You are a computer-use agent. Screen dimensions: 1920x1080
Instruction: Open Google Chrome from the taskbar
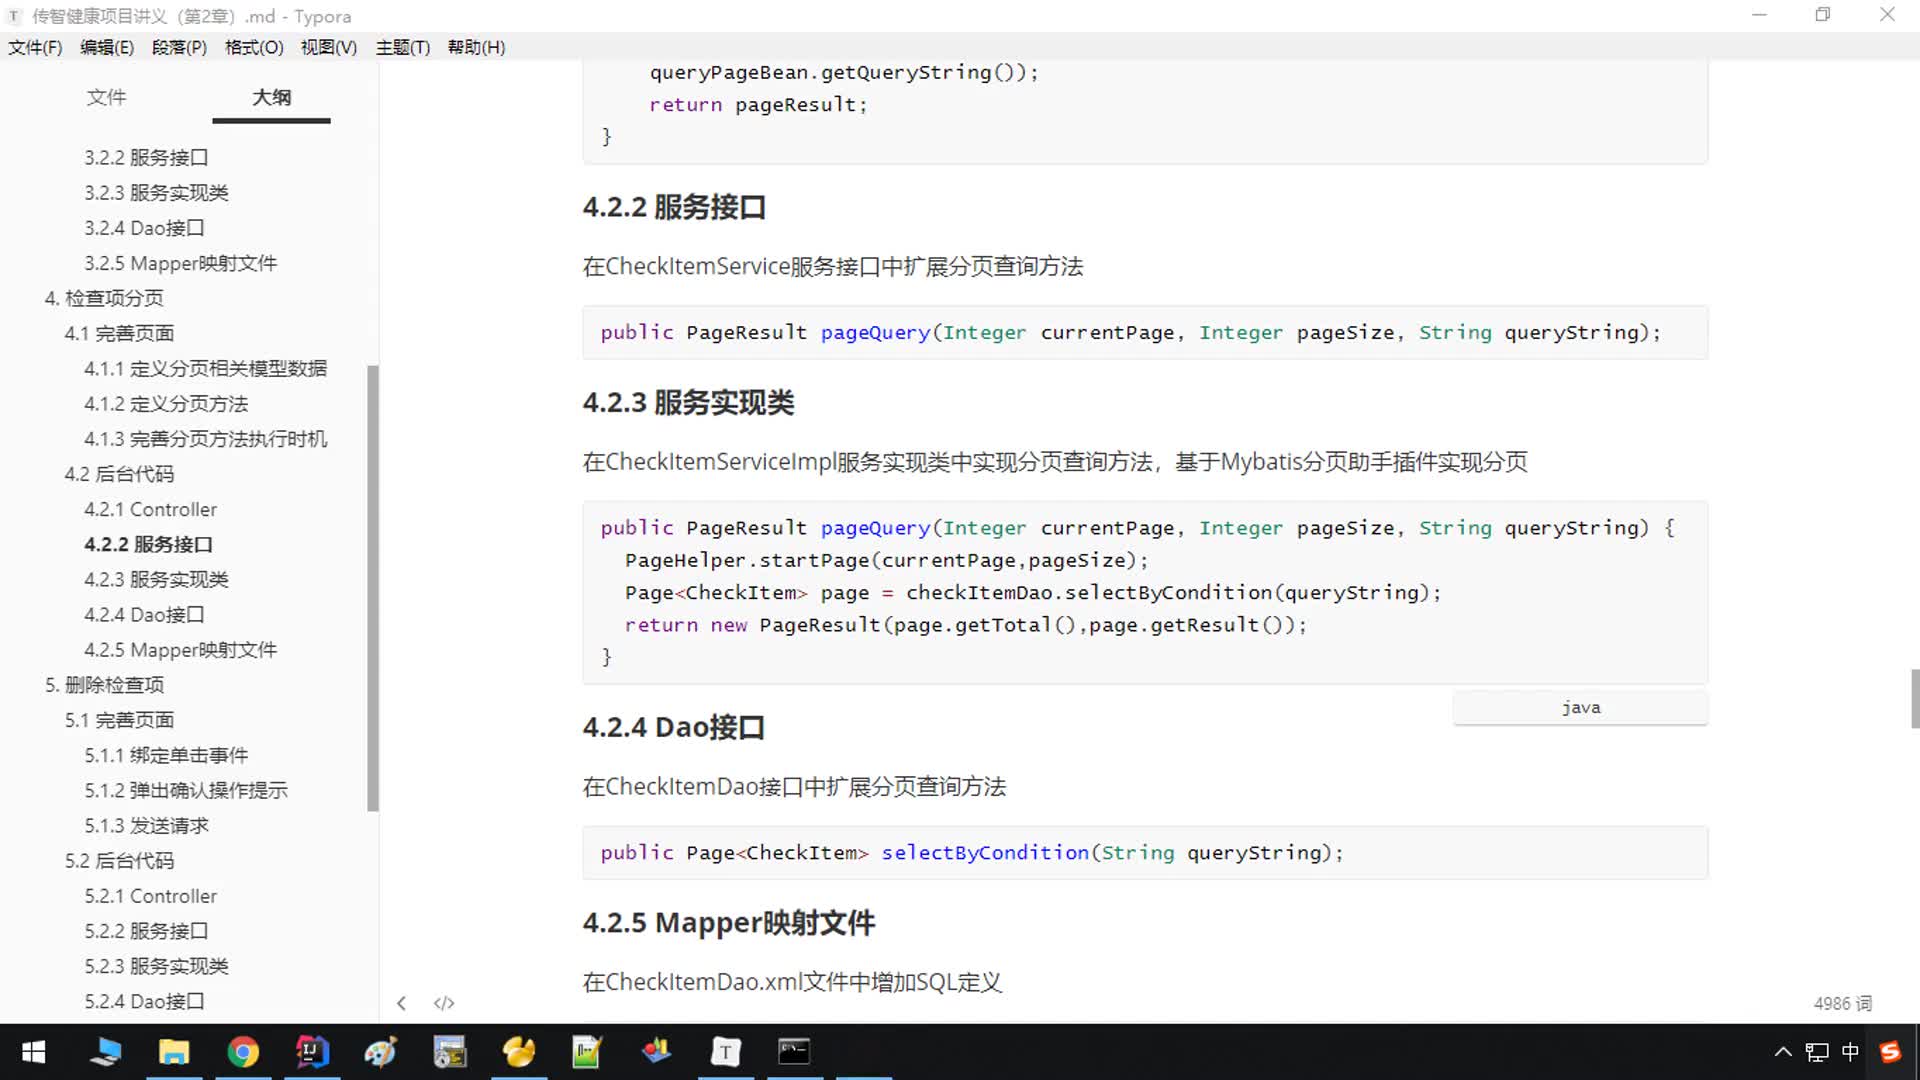pyautogui.click(x=243, y=1052)
